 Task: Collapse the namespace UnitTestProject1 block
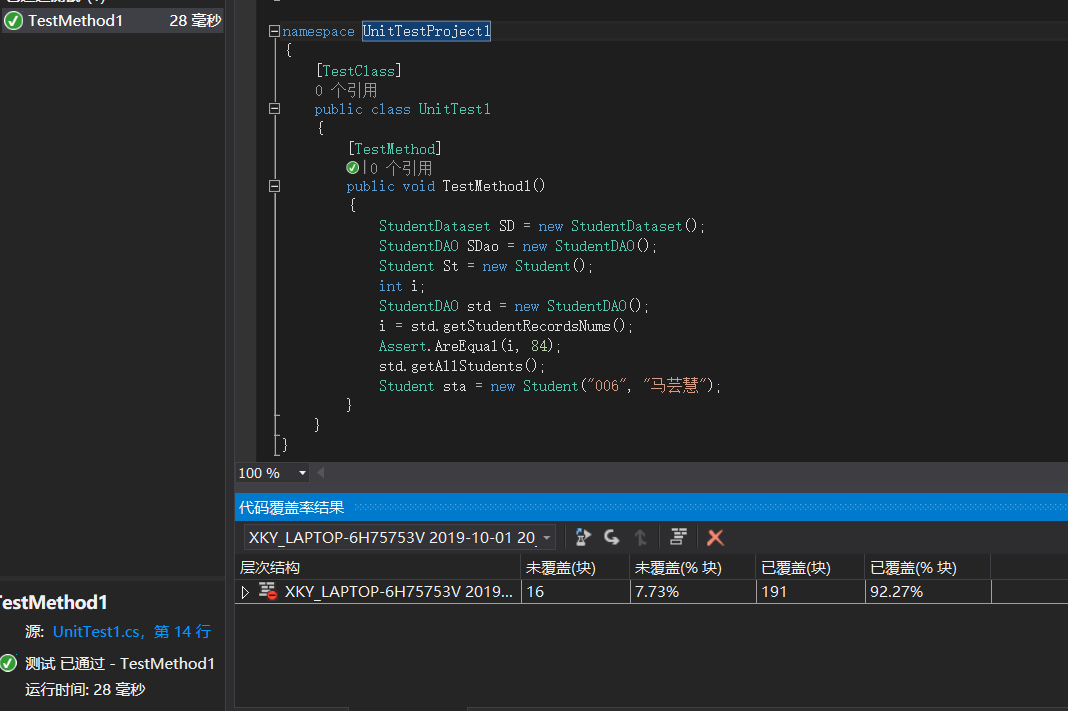(274, 31)
